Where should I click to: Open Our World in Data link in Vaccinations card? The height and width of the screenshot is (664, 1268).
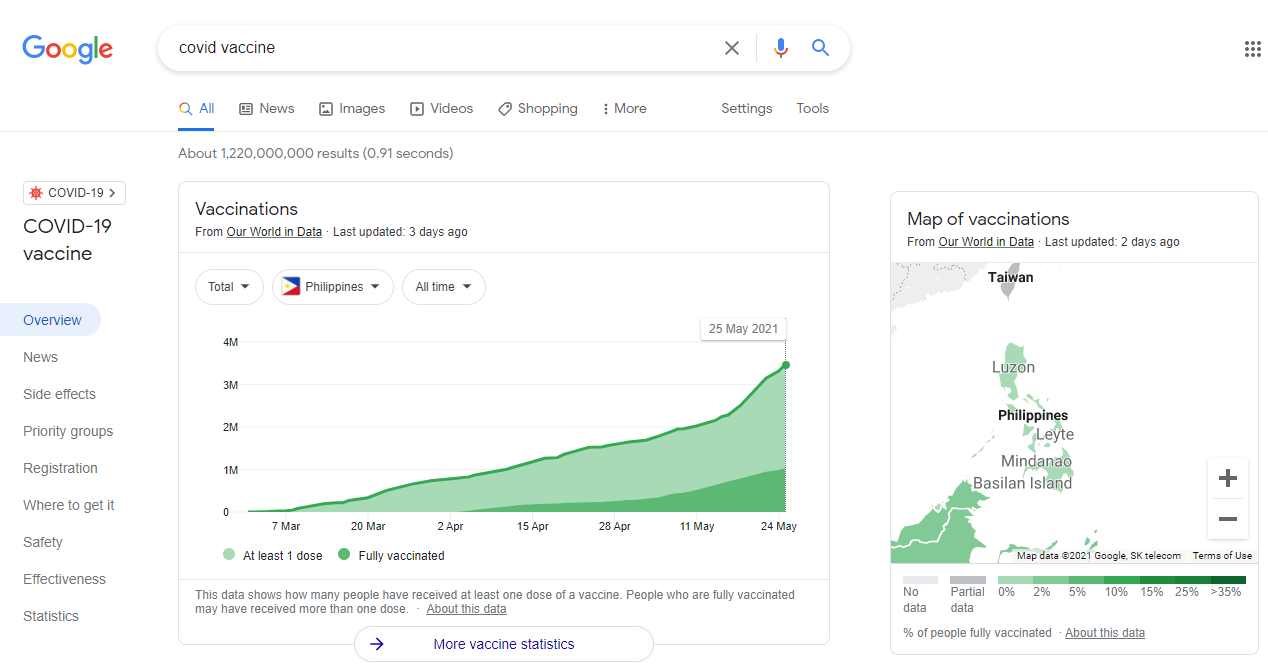pyautogui.click(x=274, y=232)
